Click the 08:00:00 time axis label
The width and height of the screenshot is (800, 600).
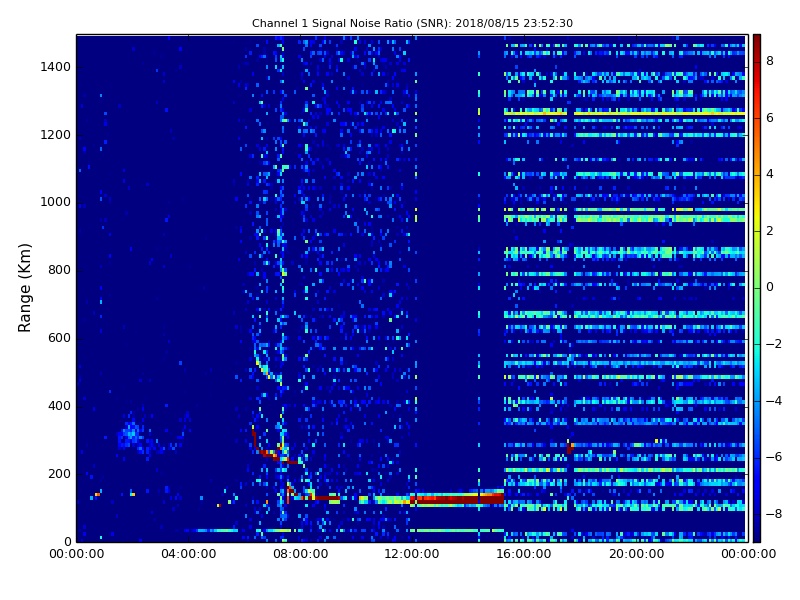click(301, 554)
